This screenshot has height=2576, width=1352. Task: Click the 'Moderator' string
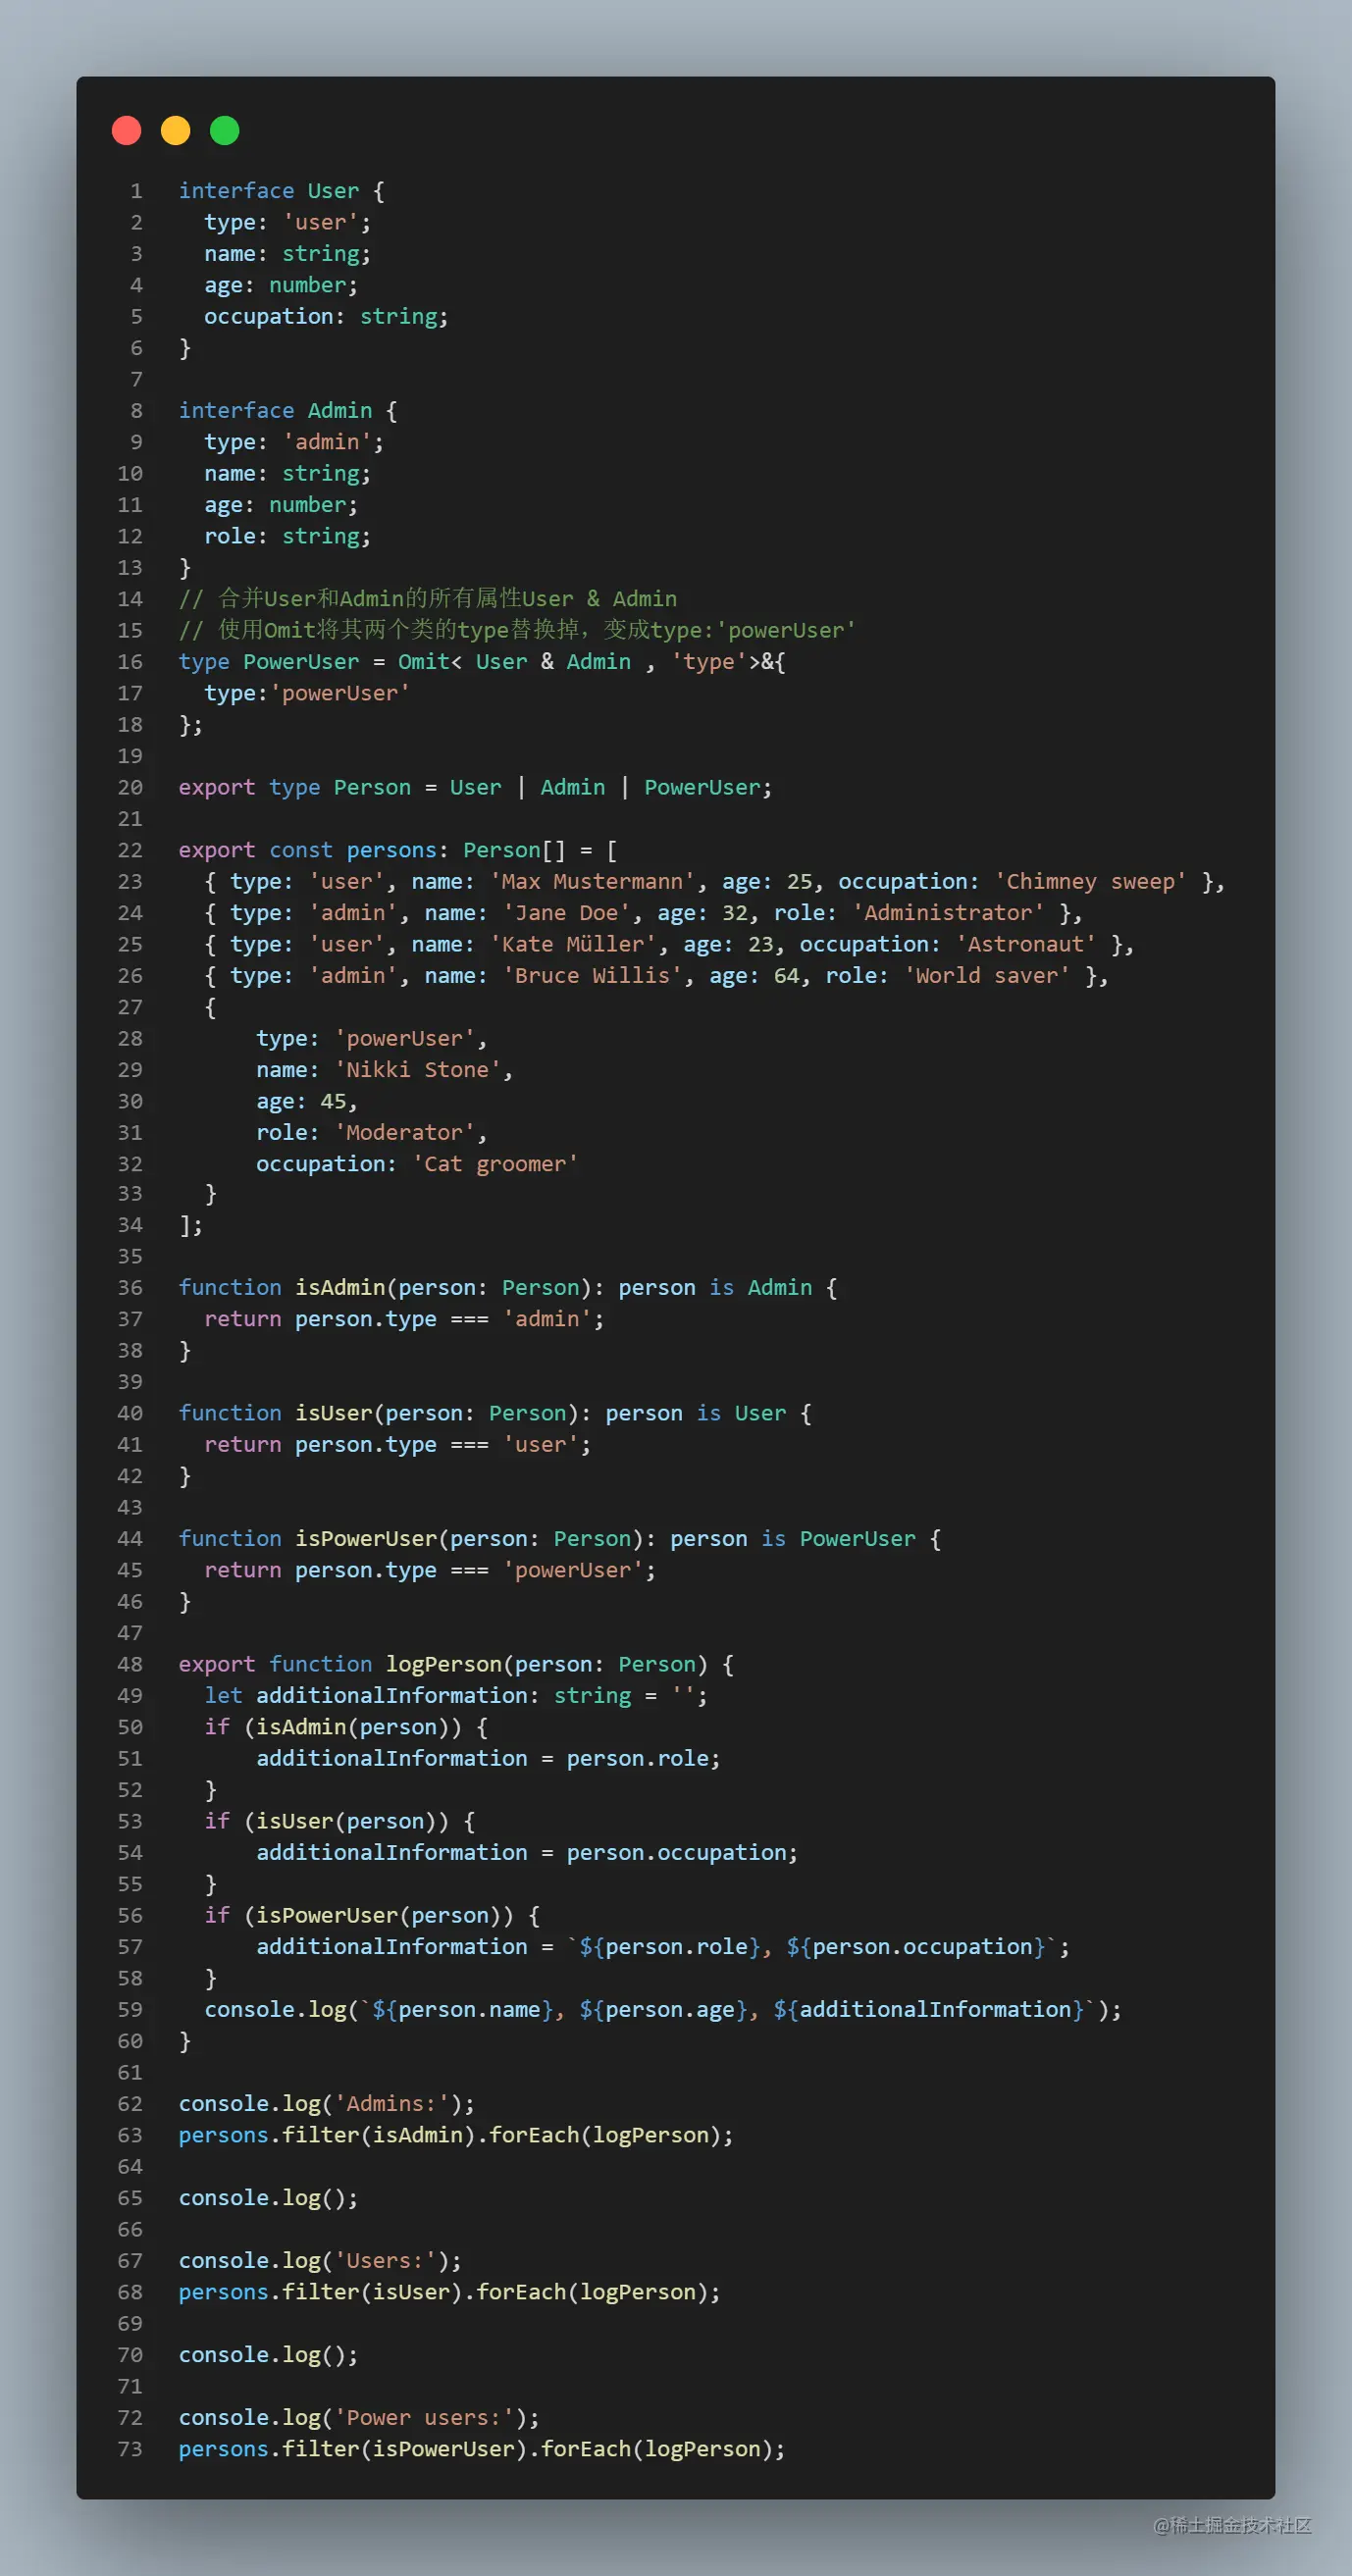coord(405,1132)
